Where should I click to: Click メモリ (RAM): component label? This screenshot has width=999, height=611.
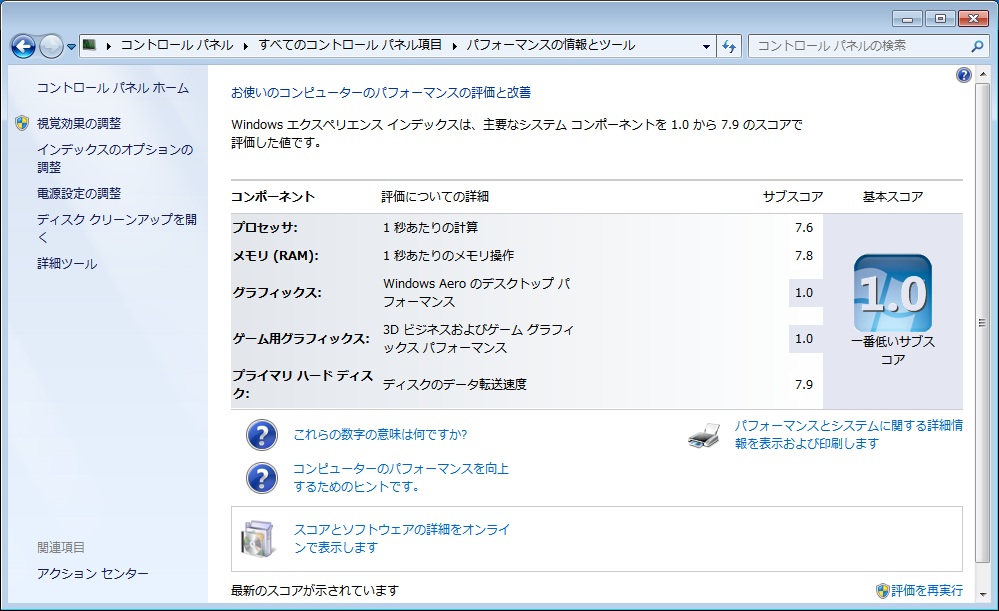click(275, 255)
